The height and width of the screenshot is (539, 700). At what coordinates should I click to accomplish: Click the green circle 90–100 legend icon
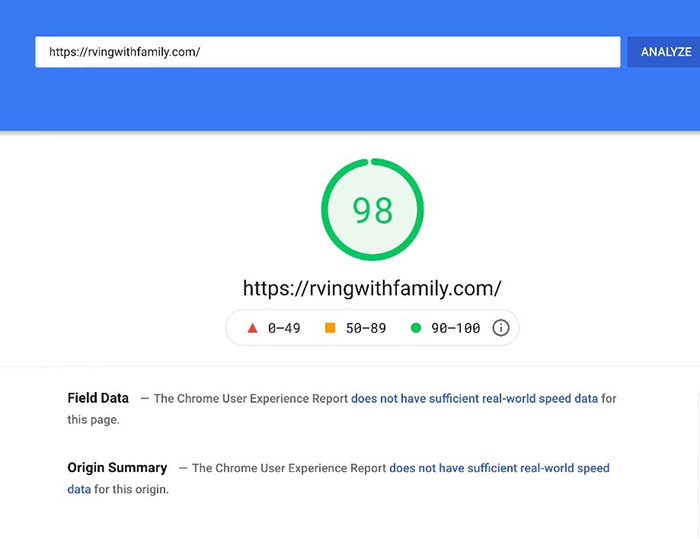(415, 328)
